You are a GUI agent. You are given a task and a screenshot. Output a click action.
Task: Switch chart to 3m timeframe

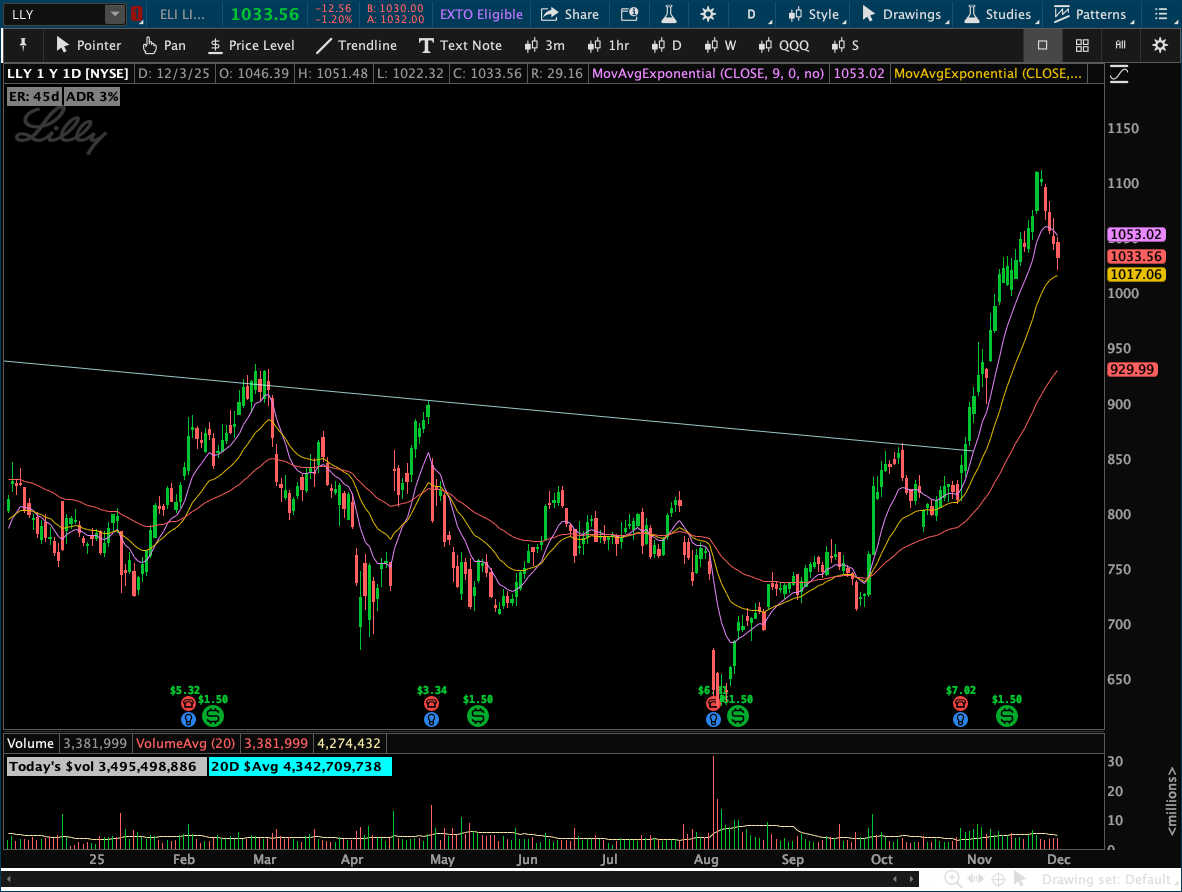click(544, 45)
